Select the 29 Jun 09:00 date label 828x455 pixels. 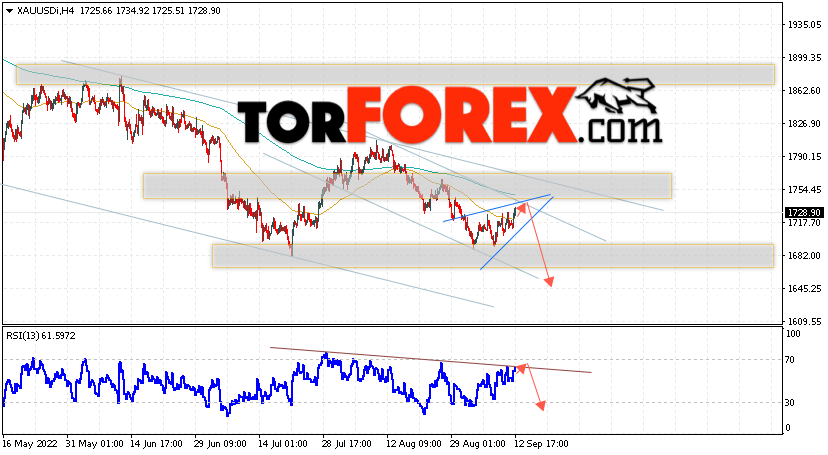click(220, 444)
